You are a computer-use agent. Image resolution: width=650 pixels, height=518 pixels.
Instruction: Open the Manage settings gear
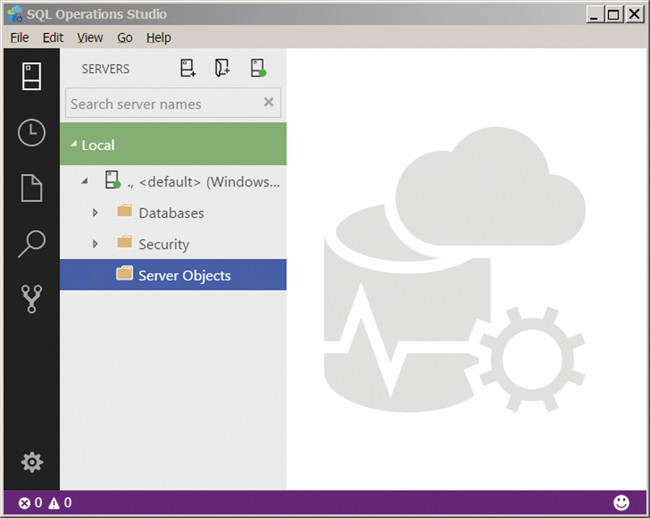32,462
